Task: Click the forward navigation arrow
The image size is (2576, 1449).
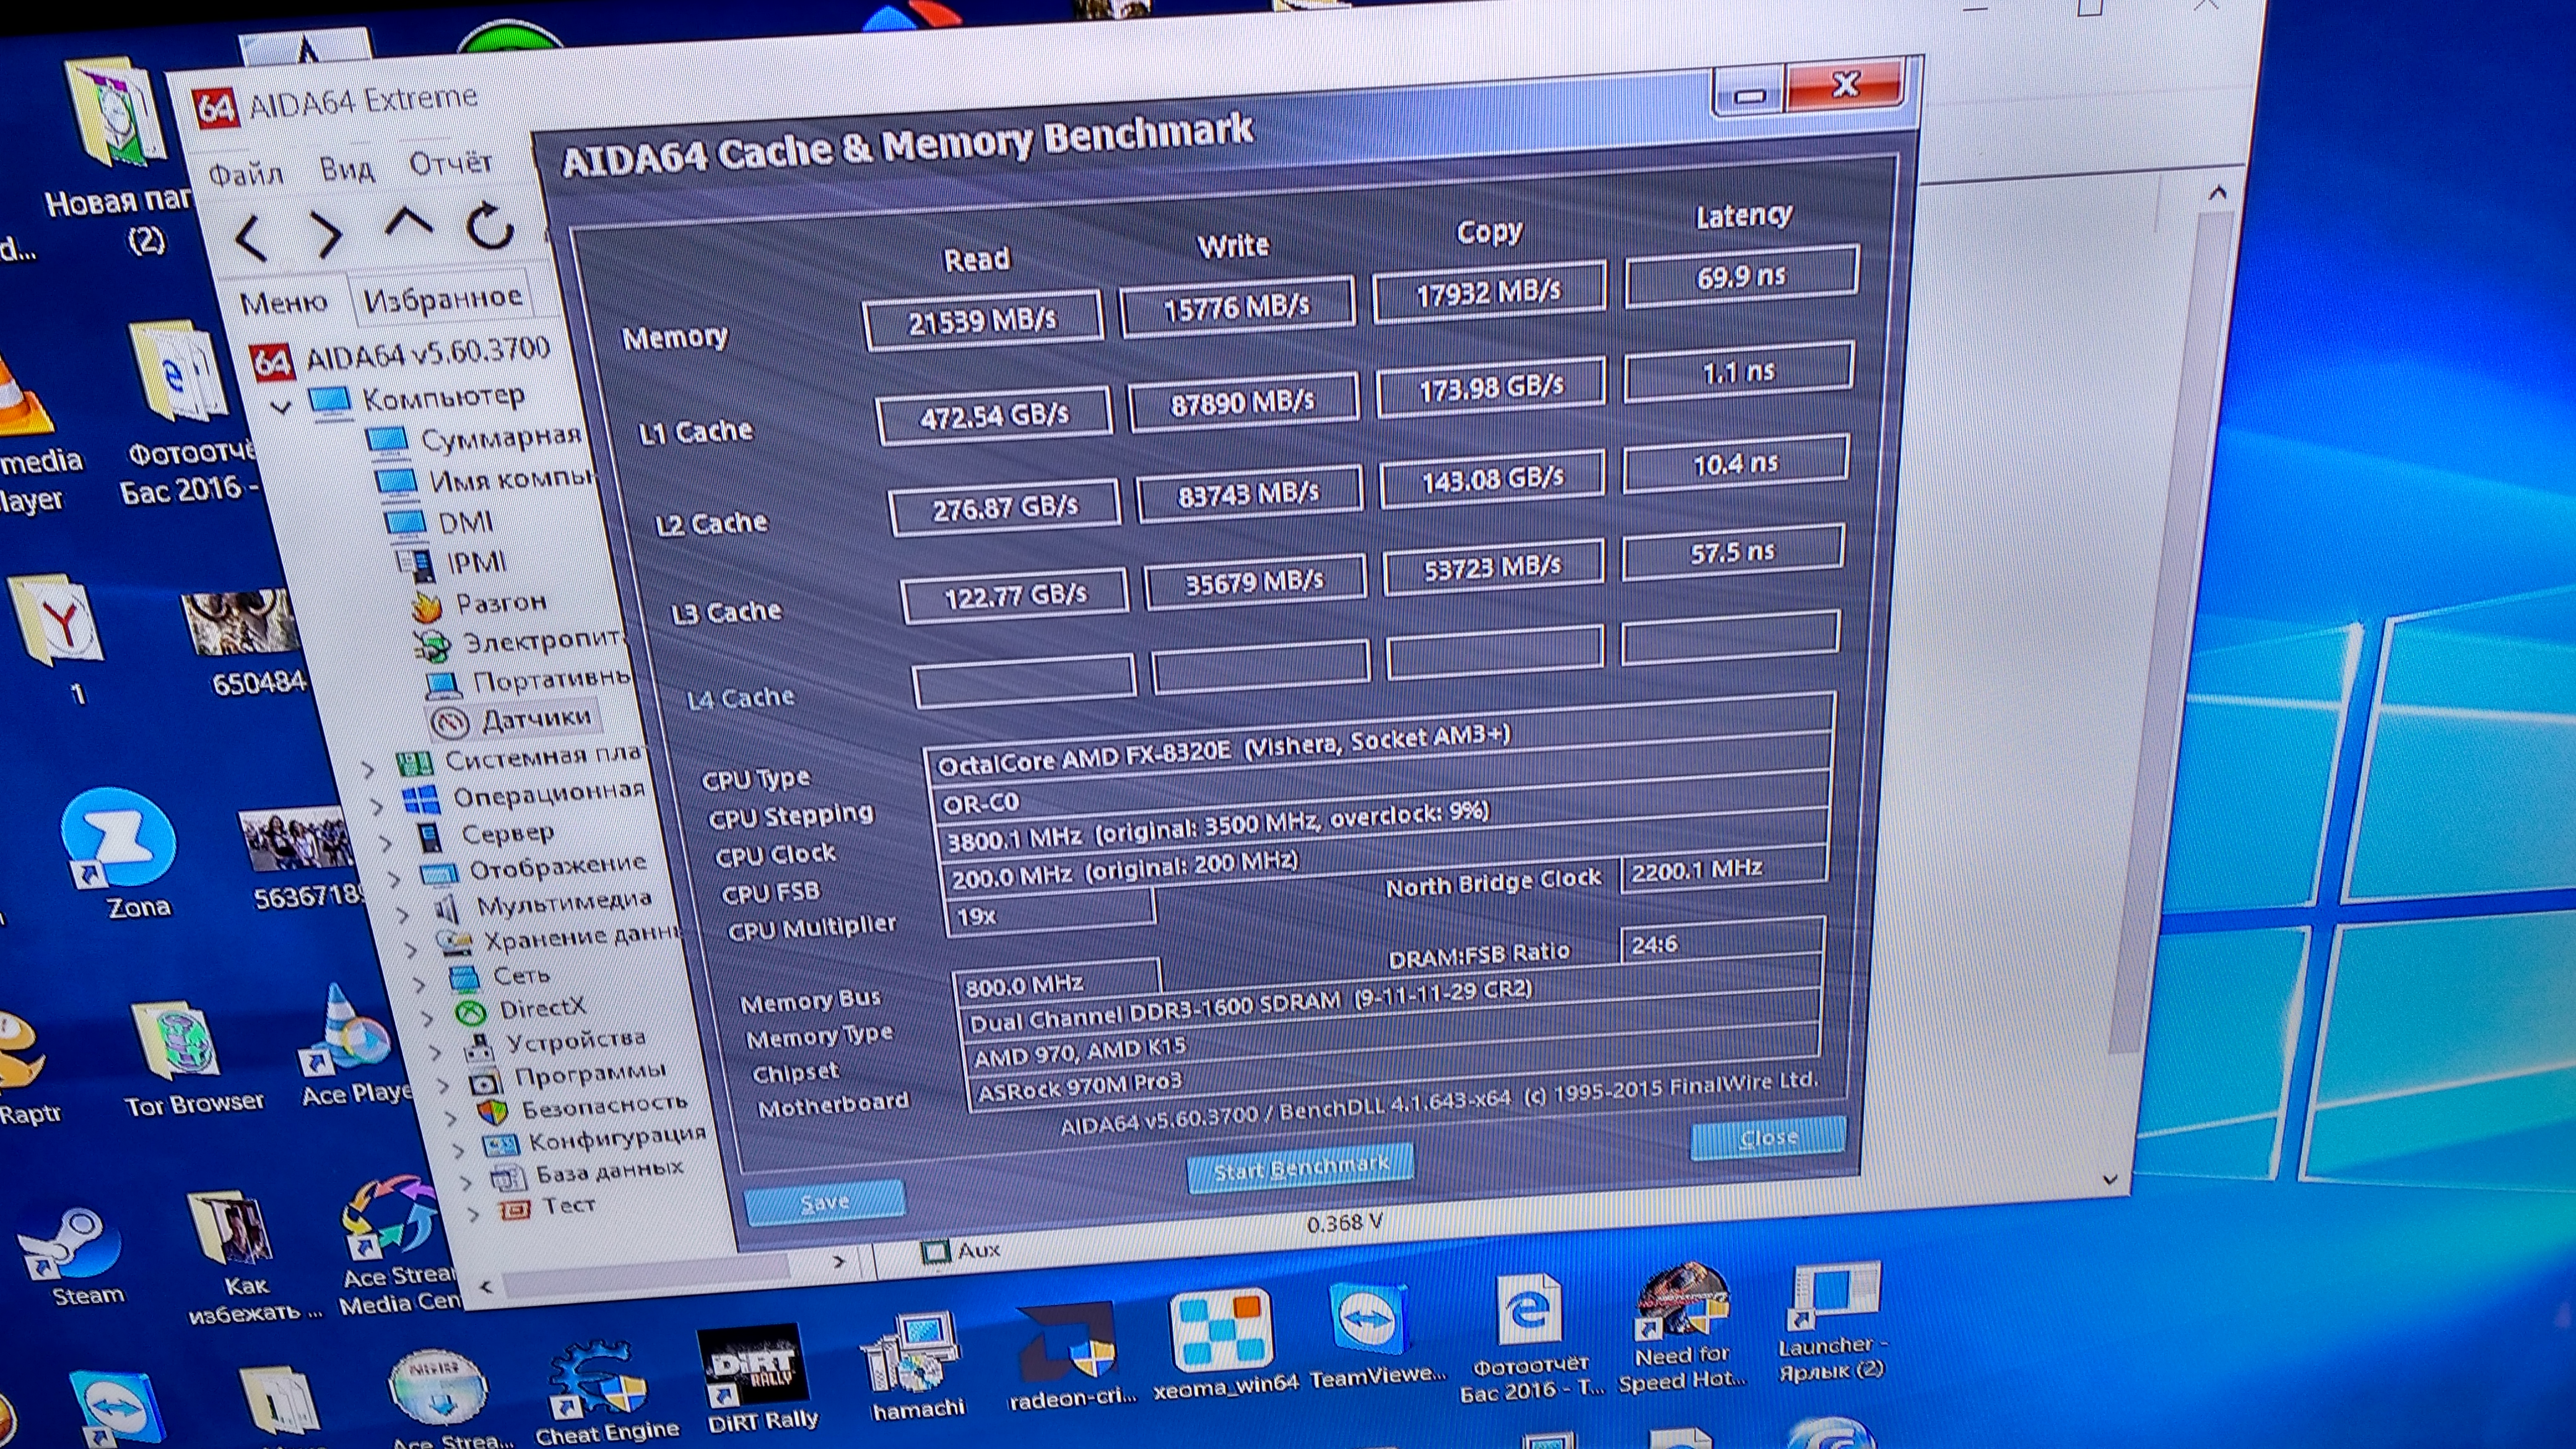Action: coord(327,236)
